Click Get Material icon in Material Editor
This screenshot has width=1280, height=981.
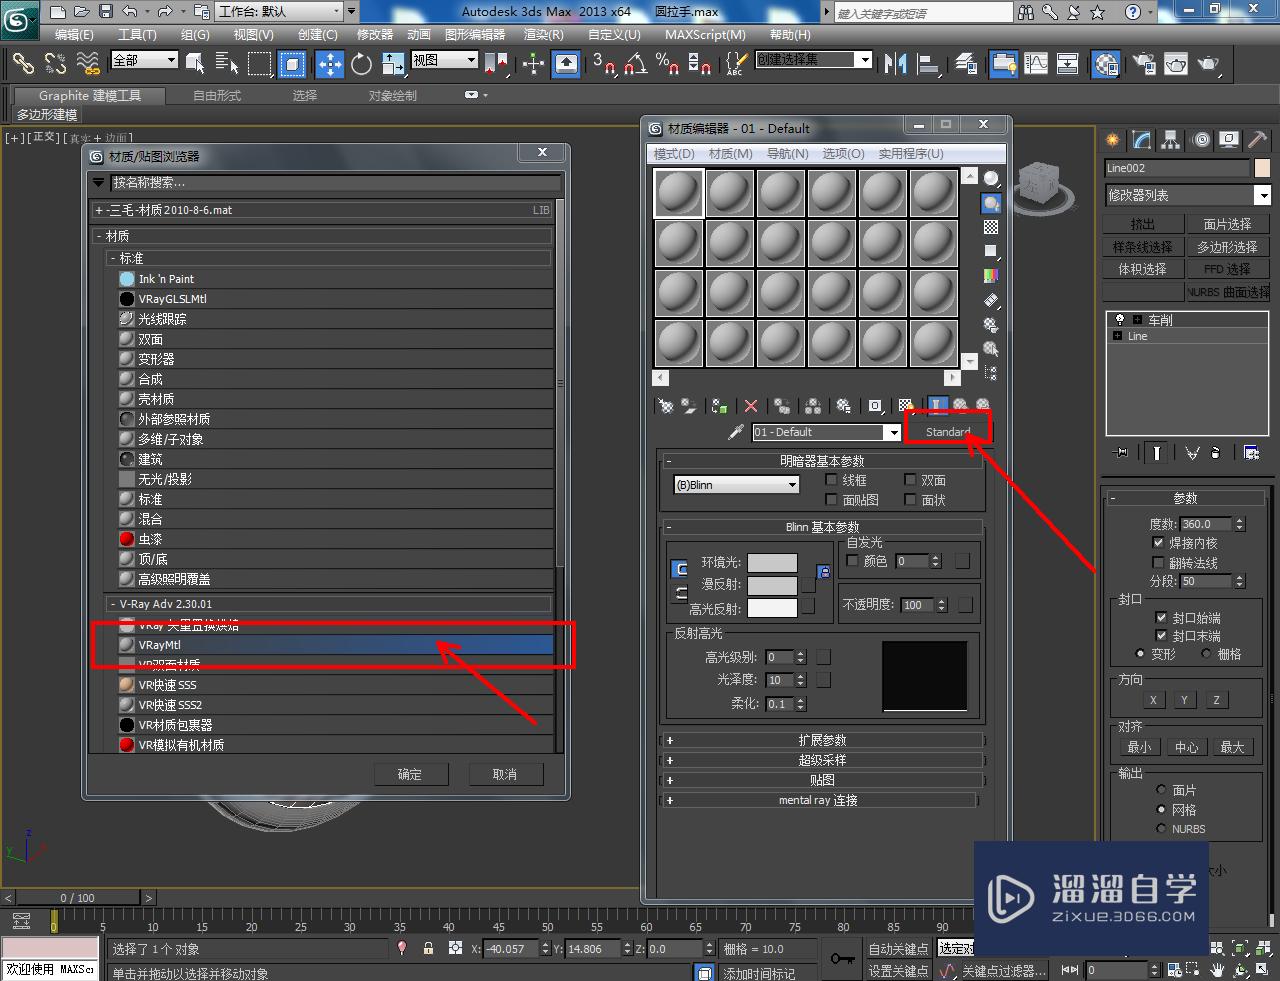(666, 406)
